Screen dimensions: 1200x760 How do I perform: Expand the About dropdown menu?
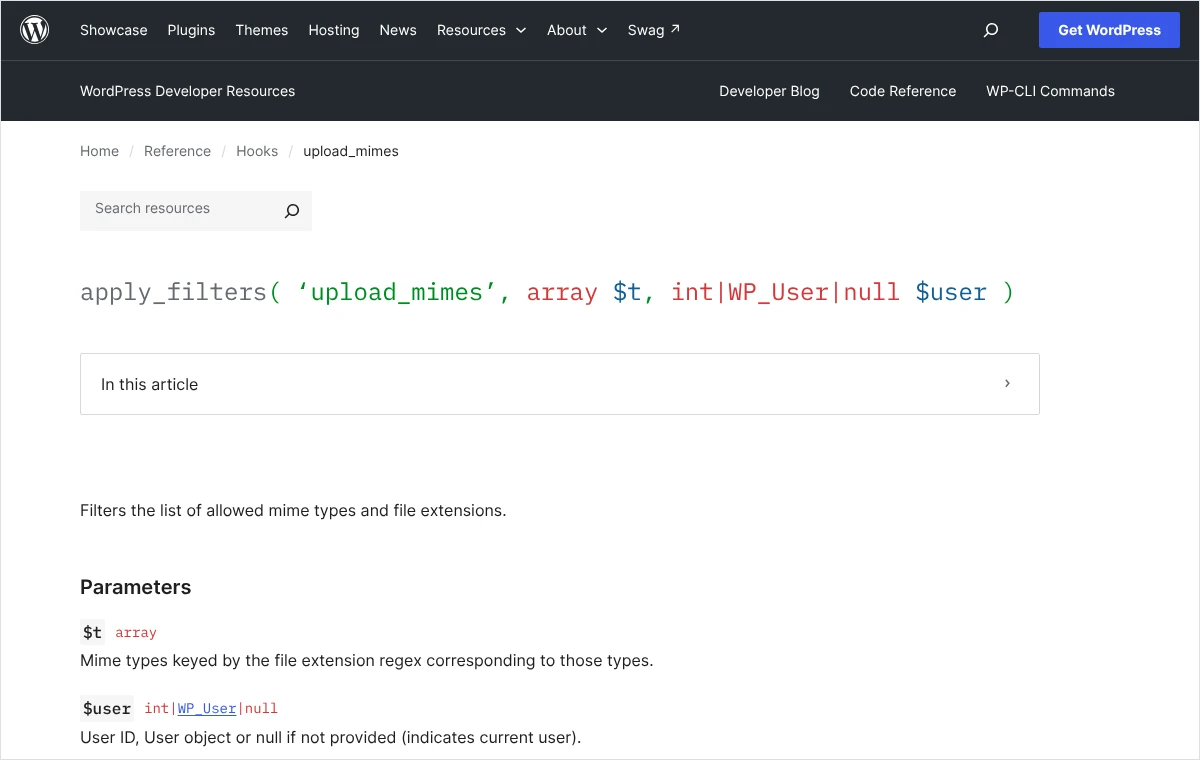pos(577,30)
